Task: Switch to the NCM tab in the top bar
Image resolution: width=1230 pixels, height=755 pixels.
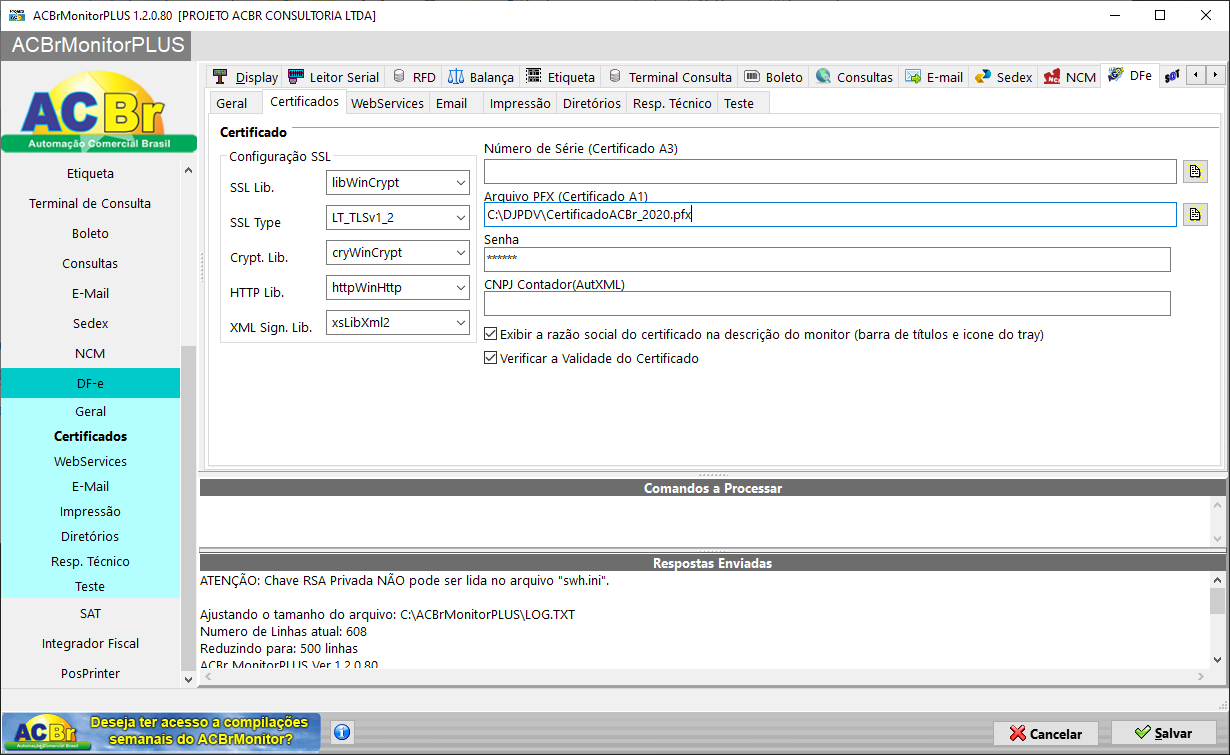Action: pyautogui.click(x=1069, y=77)
